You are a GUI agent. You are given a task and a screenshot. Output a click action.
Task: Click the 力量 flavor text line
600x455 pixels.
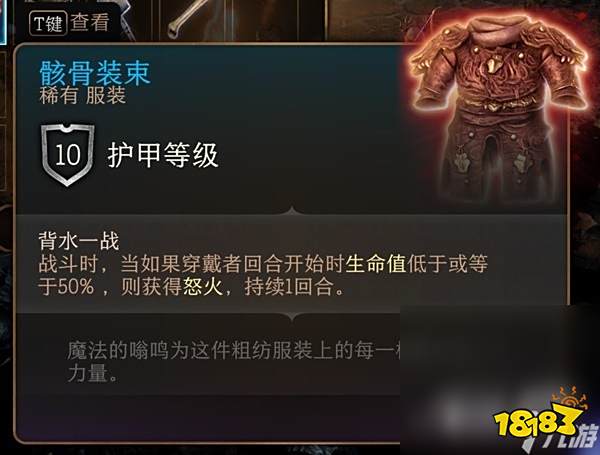(92, 373)
